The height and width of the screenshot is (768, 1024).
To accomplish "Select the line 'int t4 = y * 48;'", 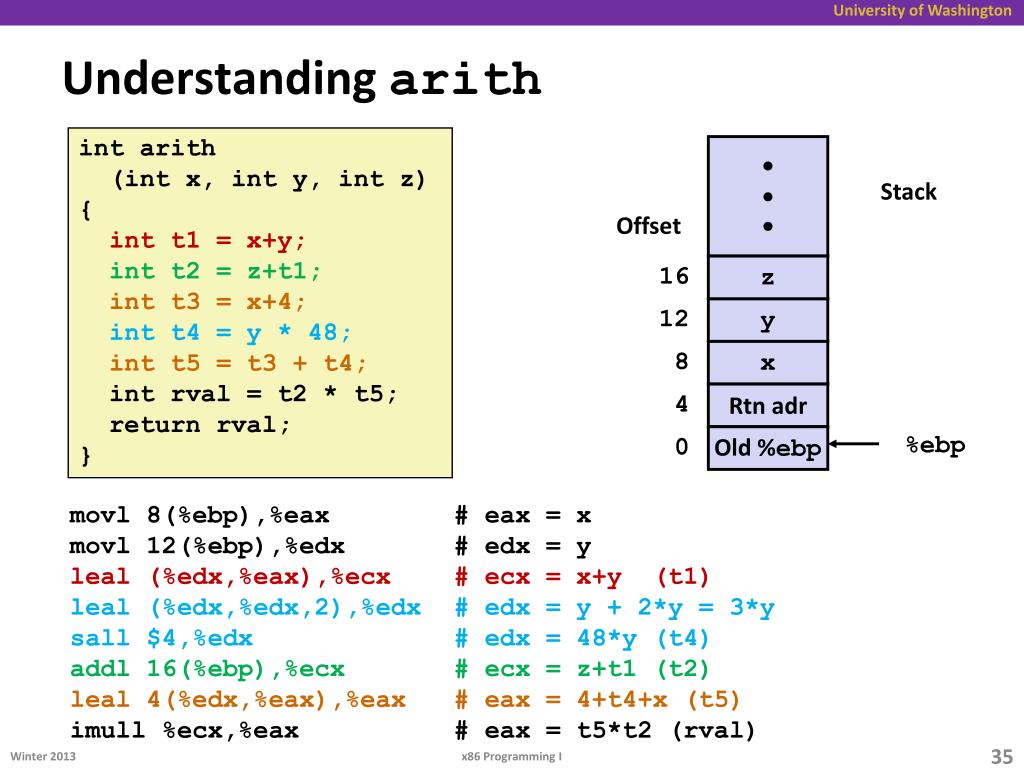I will [x=230, y=332].
